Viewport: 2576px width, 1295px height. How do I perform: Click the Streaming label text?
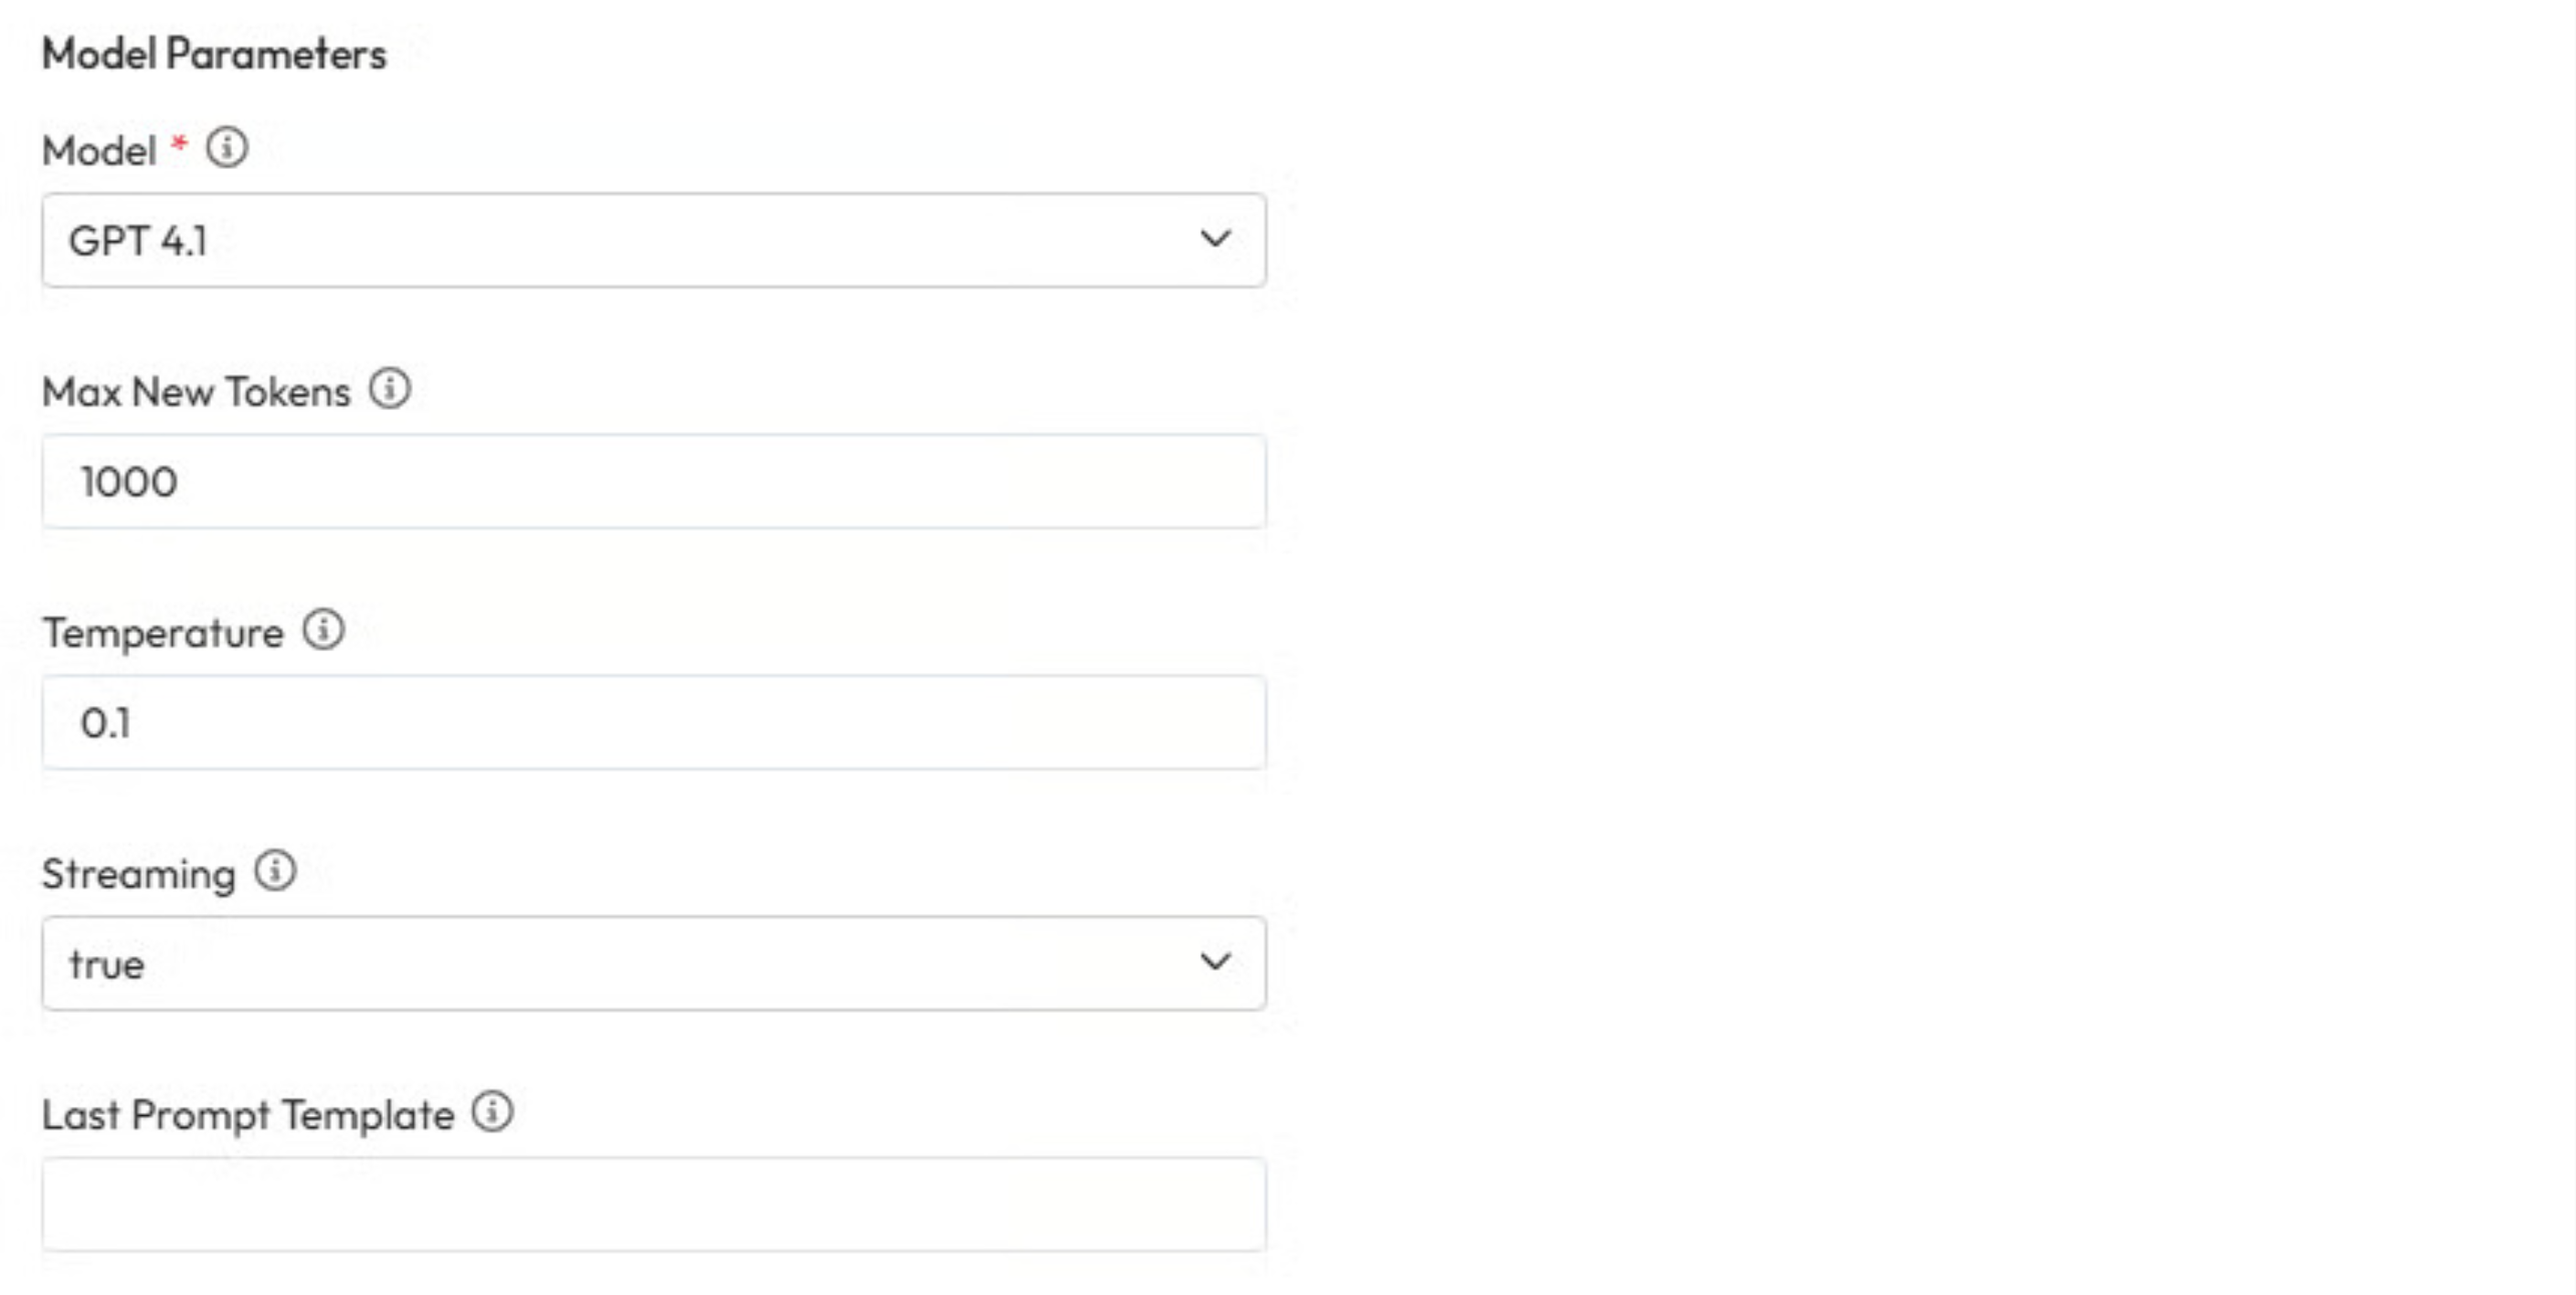pyautogui.click(x=139, y=874)
